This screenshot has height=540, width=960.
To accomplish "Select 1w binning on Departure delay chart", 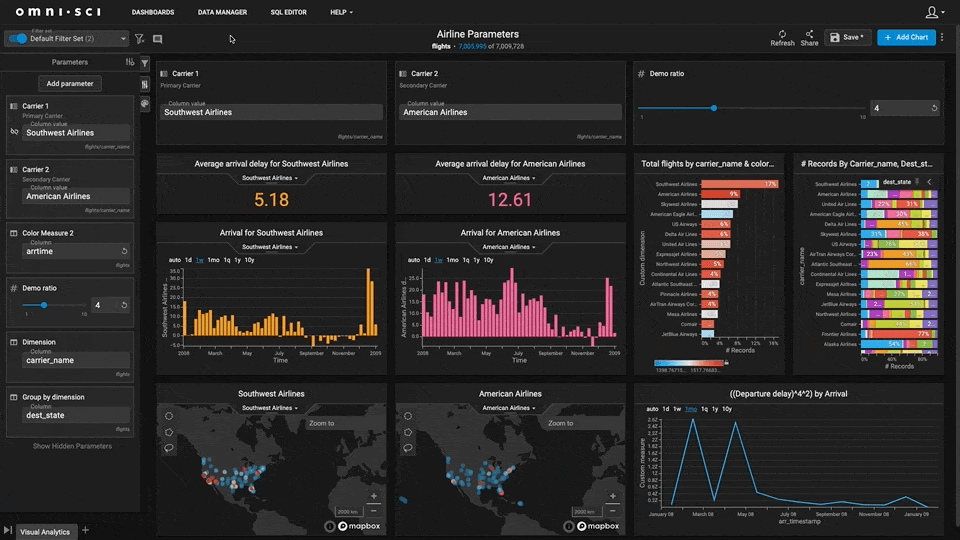I will 677,409.
